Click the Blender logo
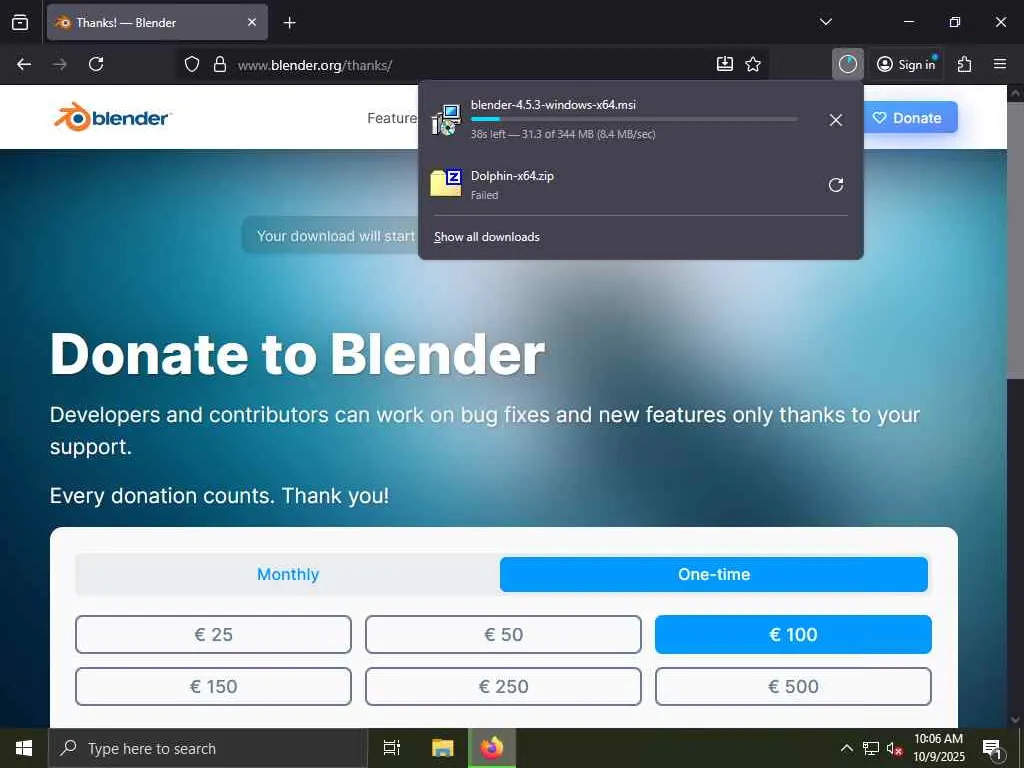This screenshot has height=768, width=1024. (x=112, y=117)
